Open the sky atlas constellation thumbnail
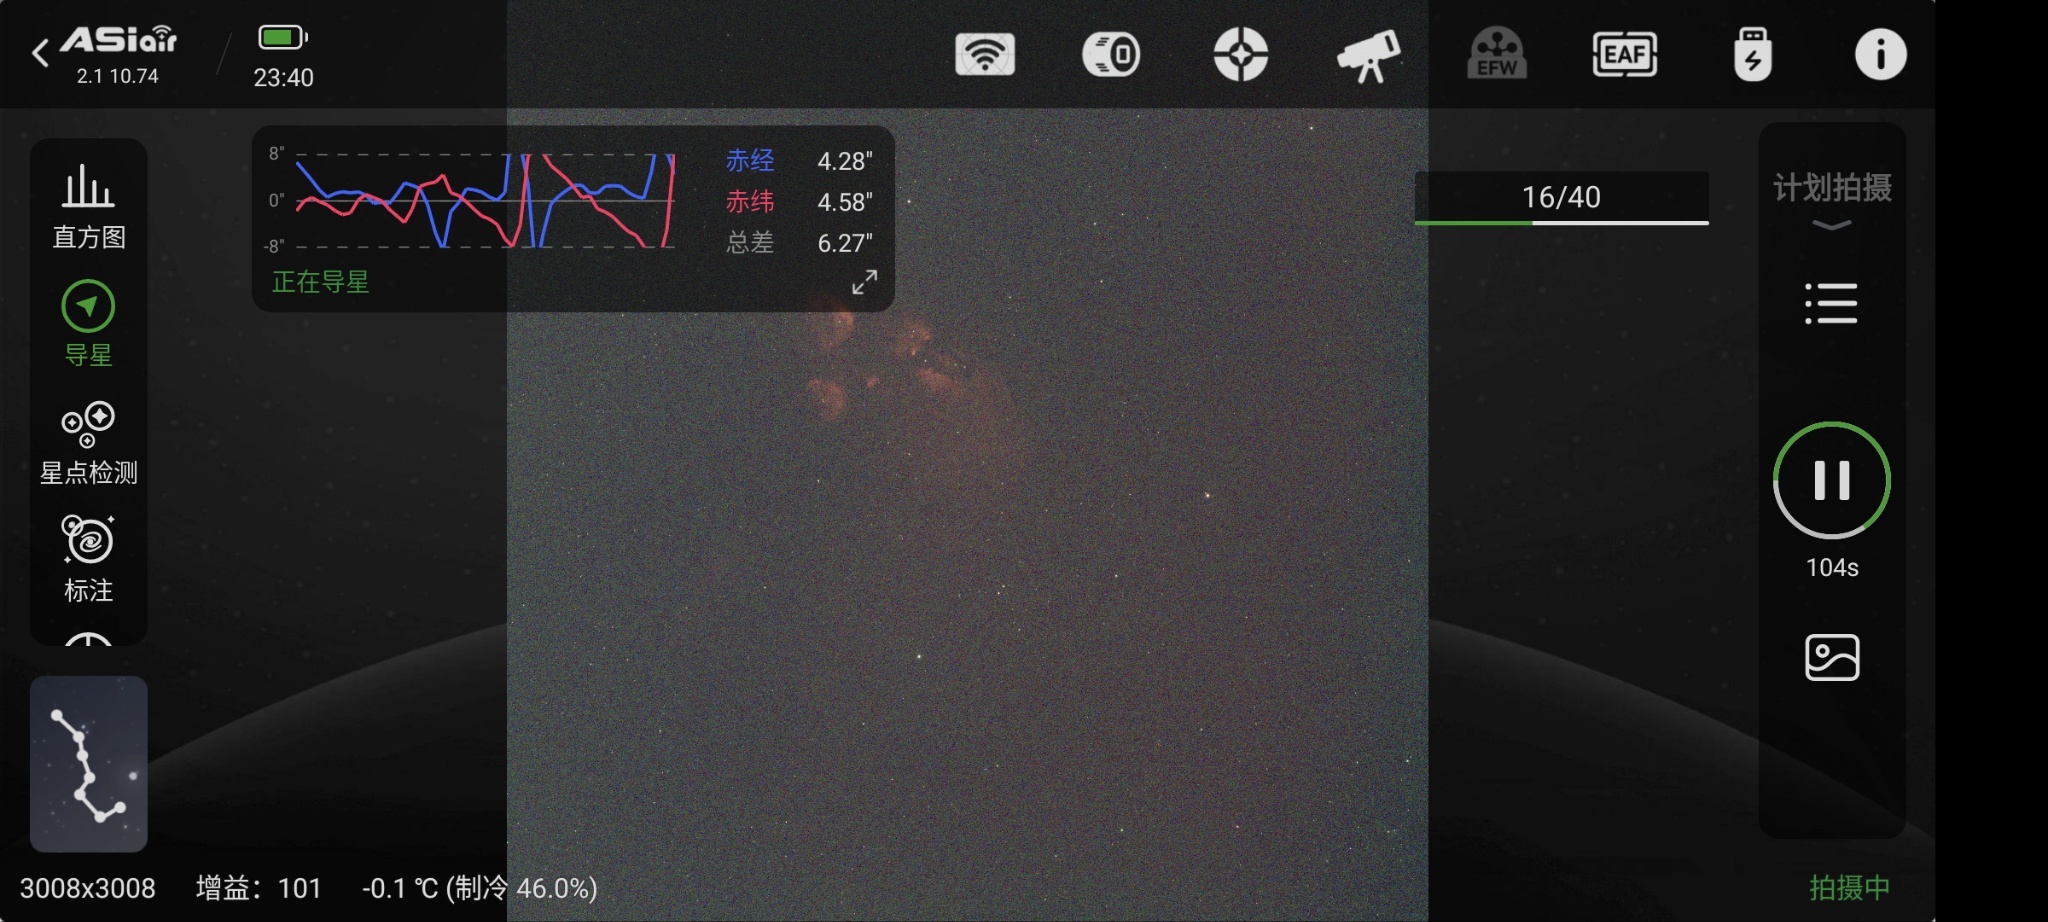 click(x=89, y=764)
